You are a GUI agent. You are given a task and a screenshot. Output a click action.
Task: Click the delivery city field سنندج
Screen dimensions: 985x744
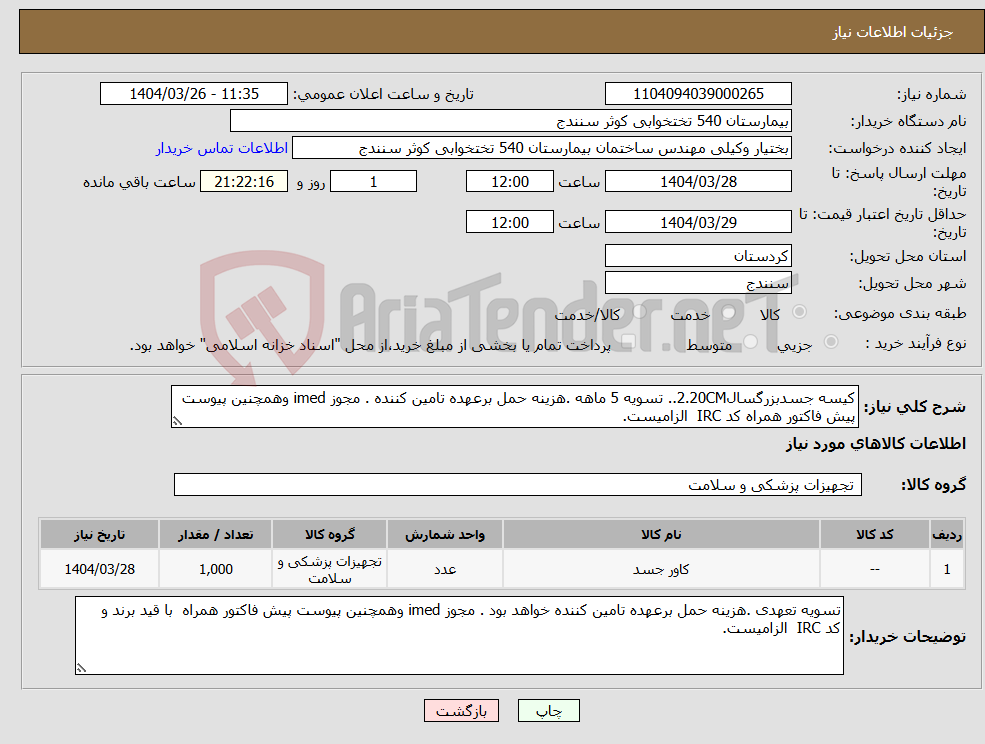pos(698,283)
